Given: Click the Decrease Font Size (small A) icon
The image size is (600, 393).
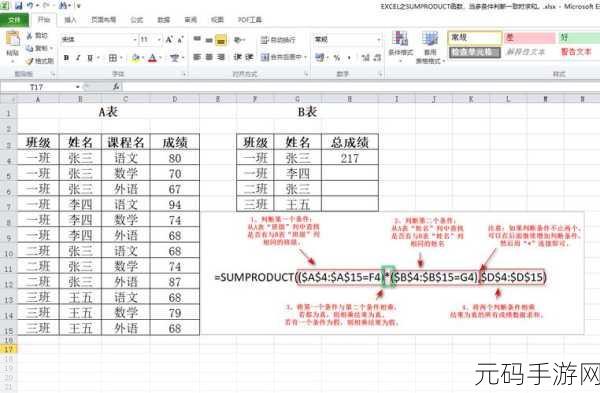Looking at the screenshot, I should pyautogui.click(x=181, y=39).
